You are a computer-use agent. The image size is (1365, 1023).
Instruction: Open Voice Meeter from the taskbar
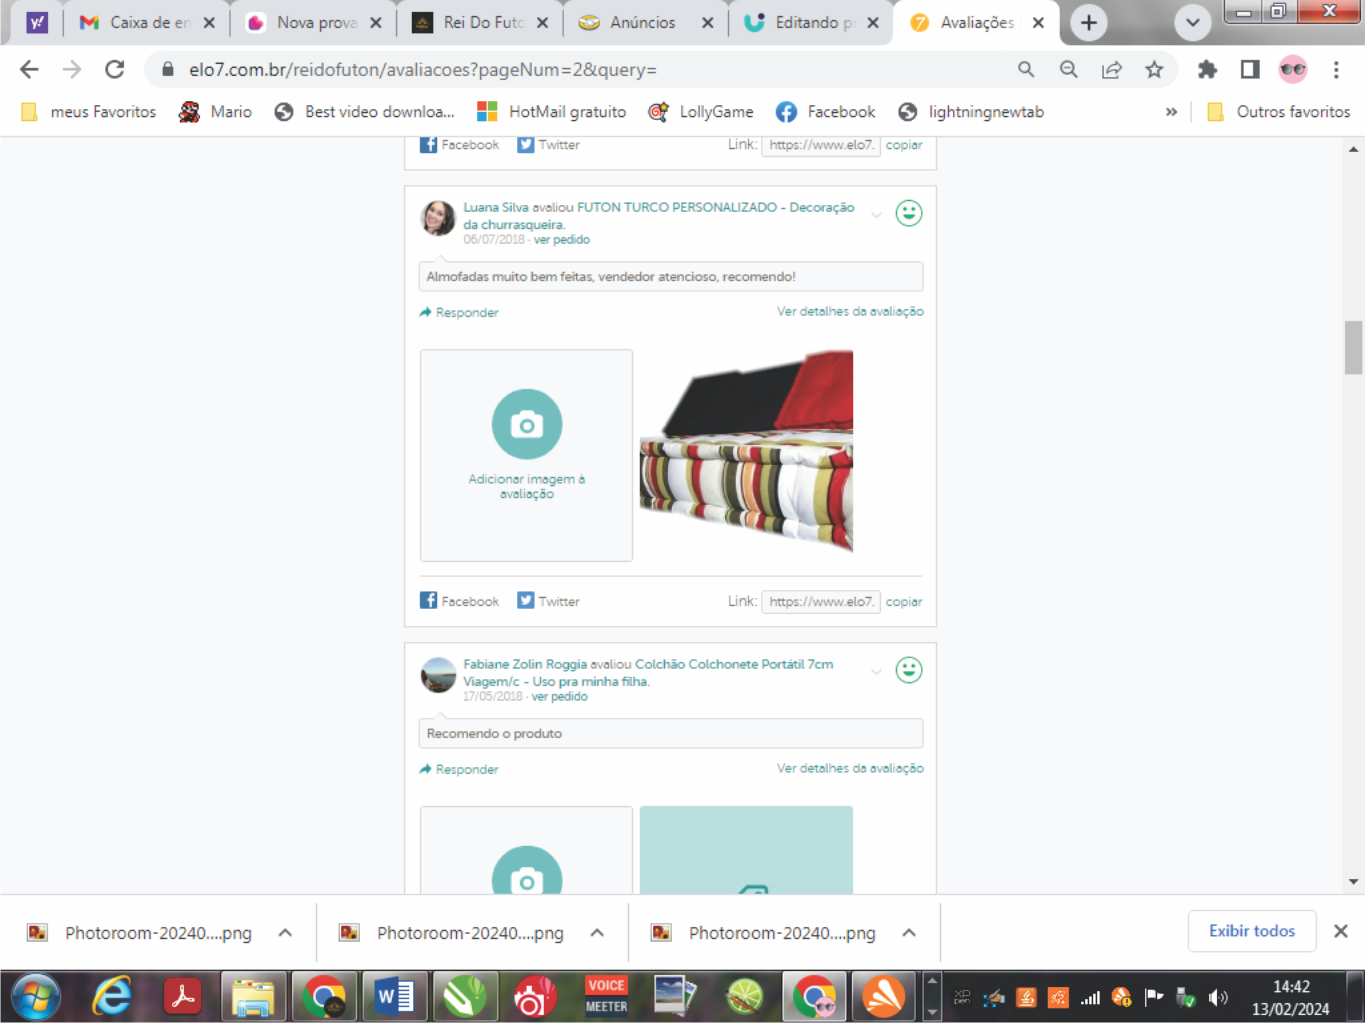[606, 997]
